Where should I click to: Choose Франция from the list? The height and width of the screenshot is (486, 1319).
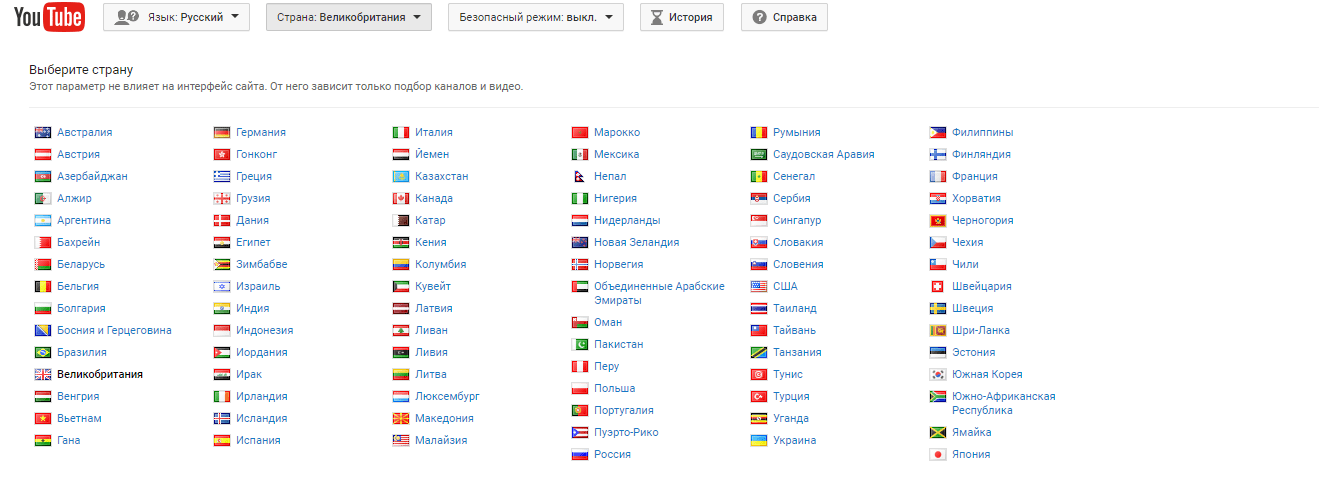[975, 176]
